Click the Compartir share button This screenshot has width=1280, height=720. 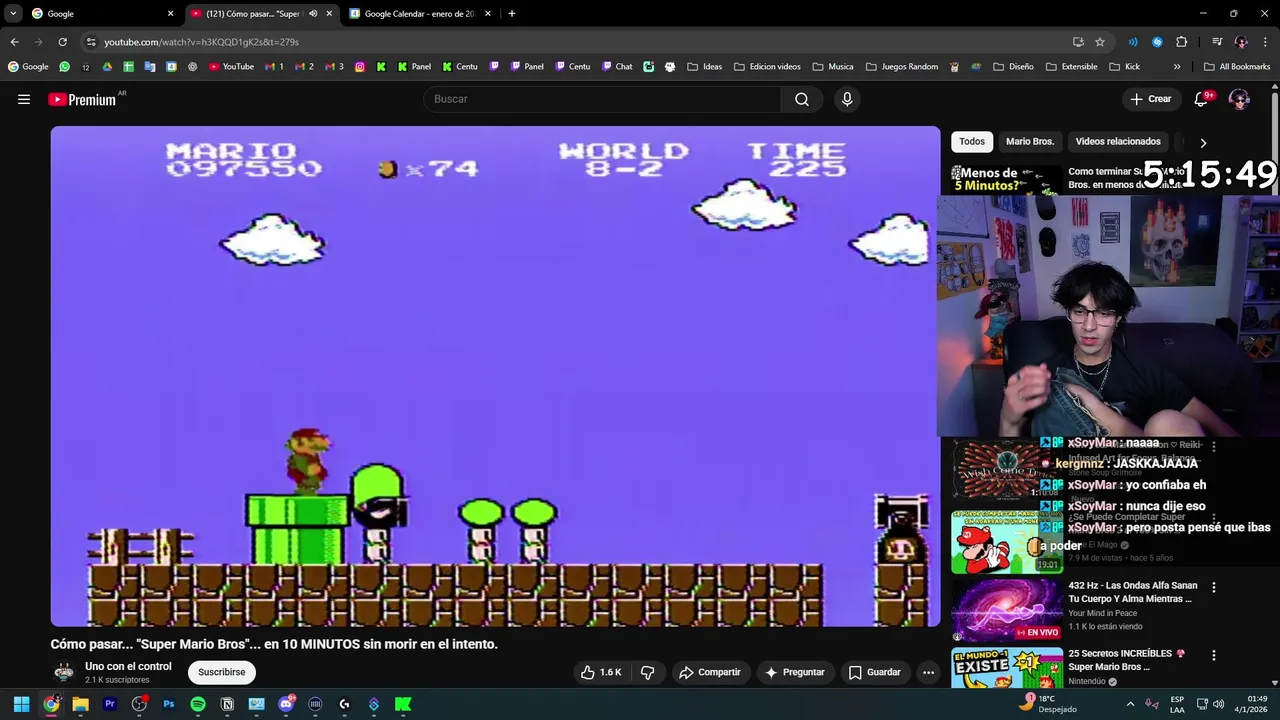(709, 672)
